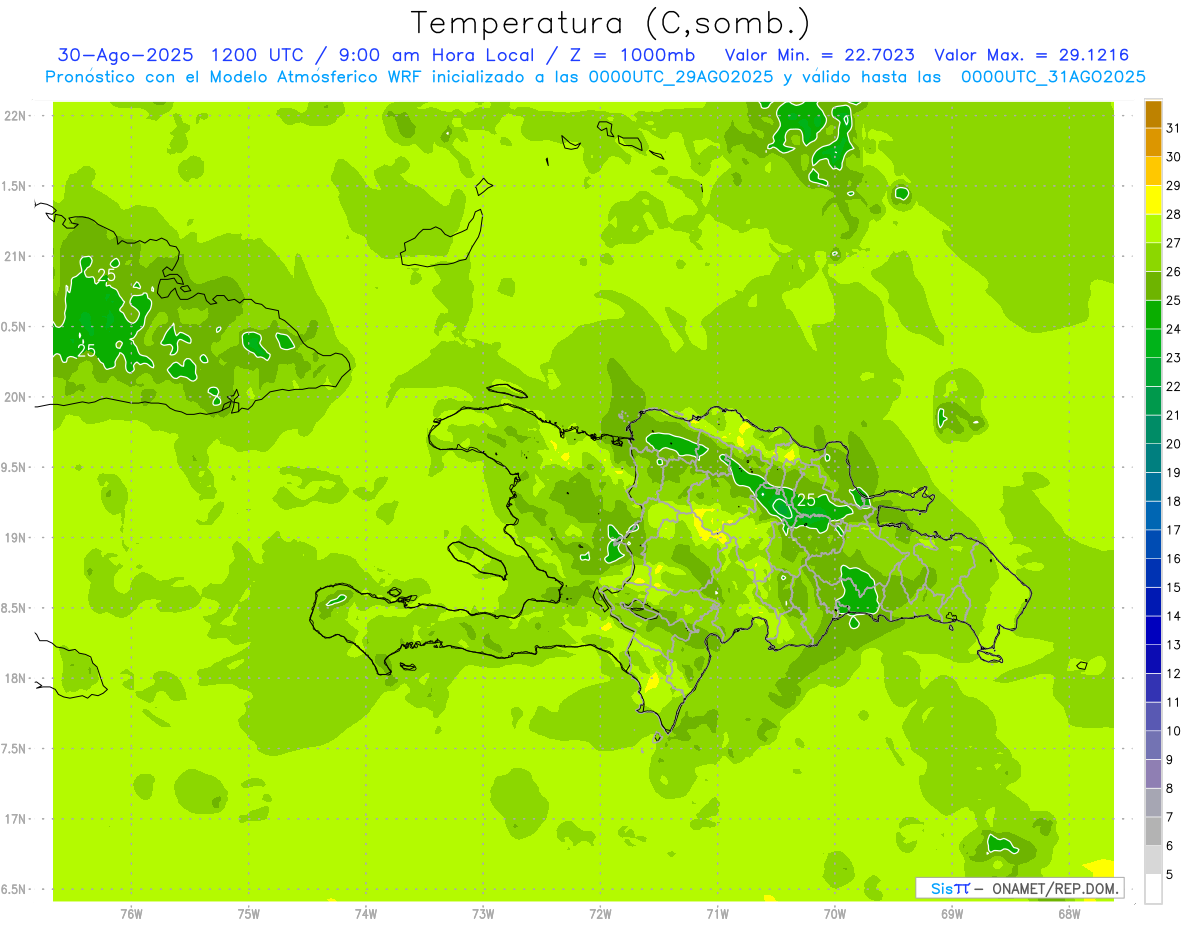This screenshot has width=1200, height=927.
Task: Click the legend value label 31
Action: (1173, 127)
